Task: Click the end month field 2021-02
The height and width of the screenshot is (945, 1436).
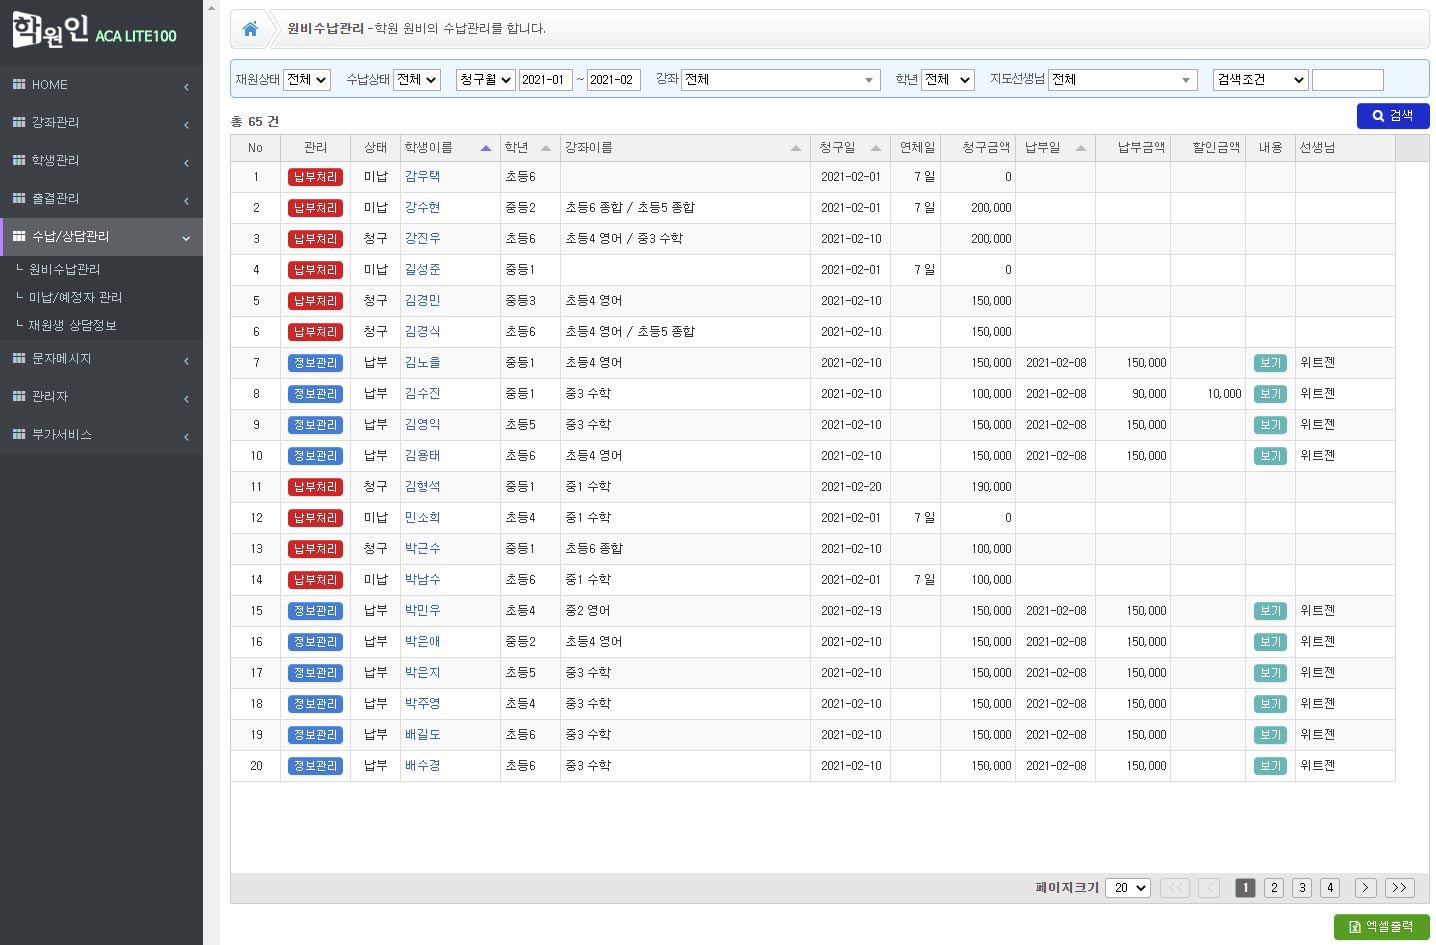Action: [x=613, y=80]
